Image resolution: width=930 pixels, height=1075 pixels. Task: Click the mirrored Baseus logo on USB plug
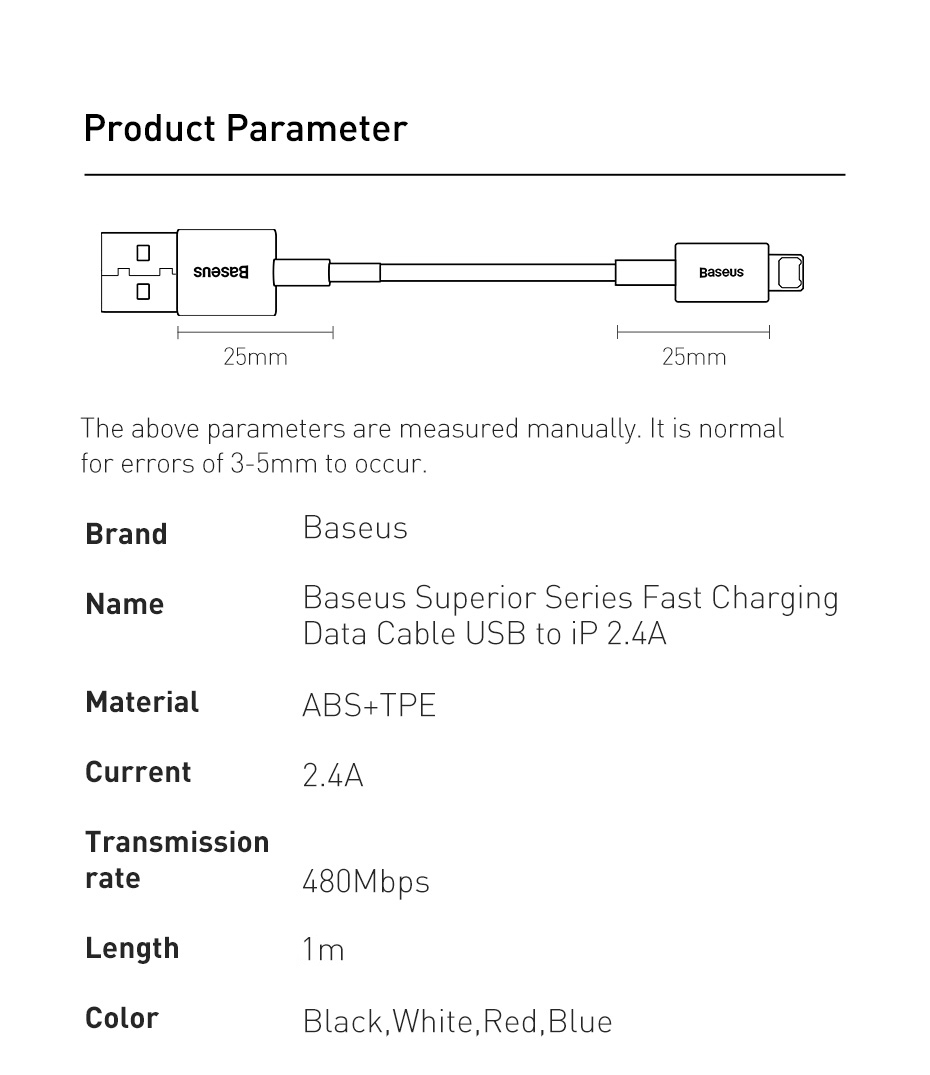click(x=221, y=271)
